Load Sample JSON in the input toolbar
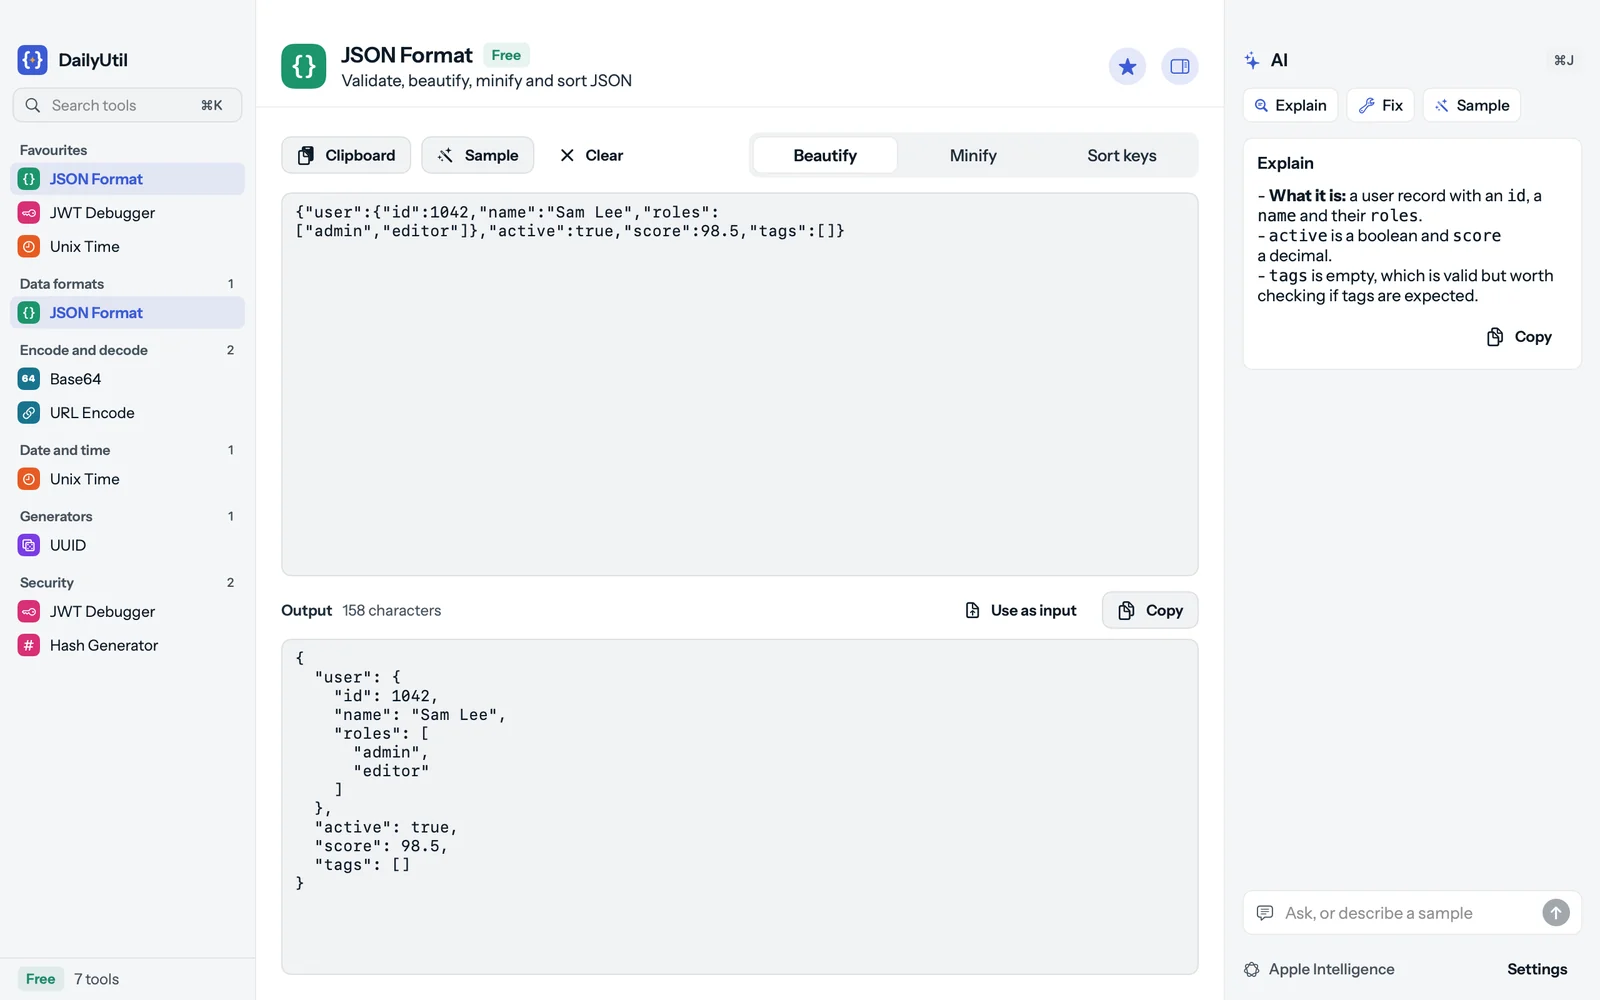Image resolution: width=1600 pixels, height=1000 pixels. click(478, 155)
